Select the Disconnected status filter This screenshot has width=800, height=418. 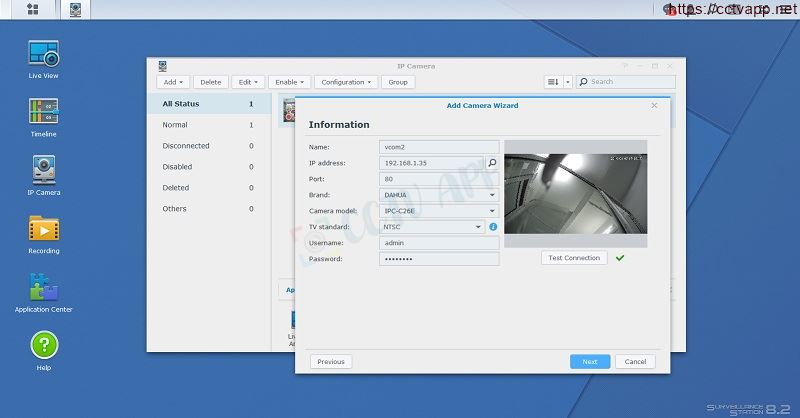pyautogui.click(x=186, y=146)
